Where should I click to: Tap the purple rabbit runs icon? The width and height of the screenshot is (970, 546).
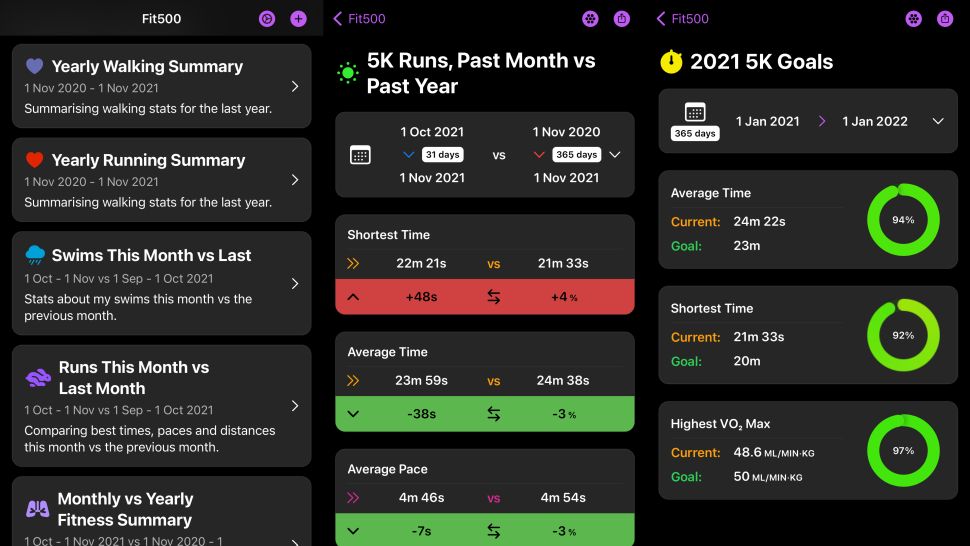click(38, 378)
